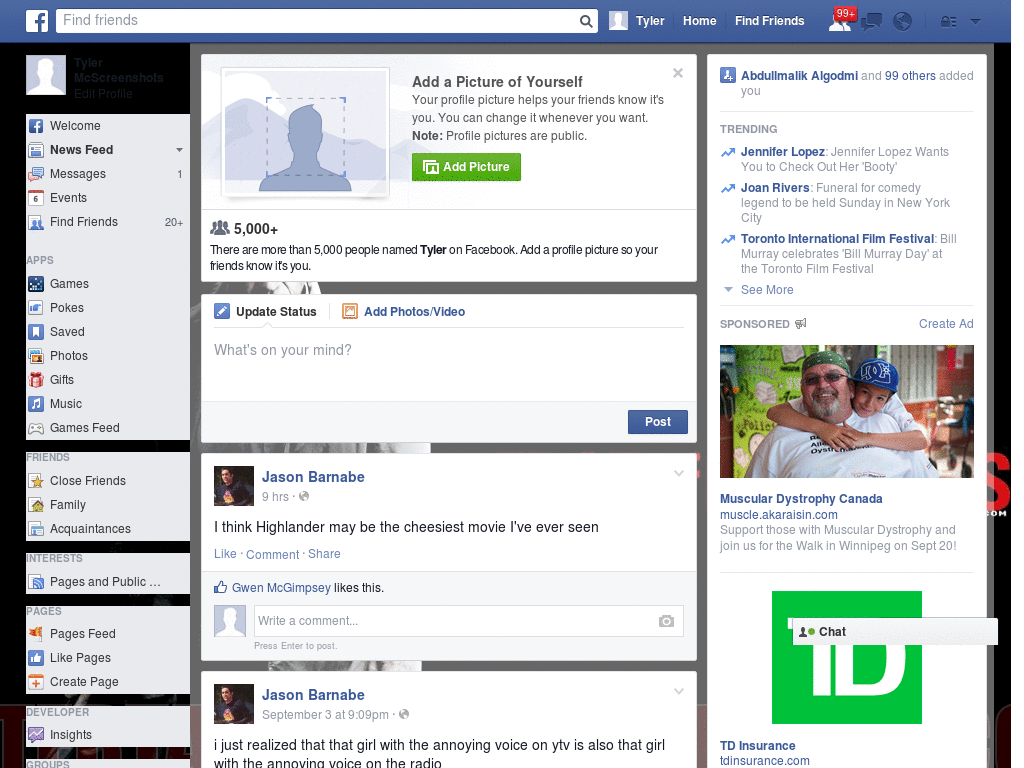Open Acquaintances list icon
The image size is (1024, 768).
[36, 529]
